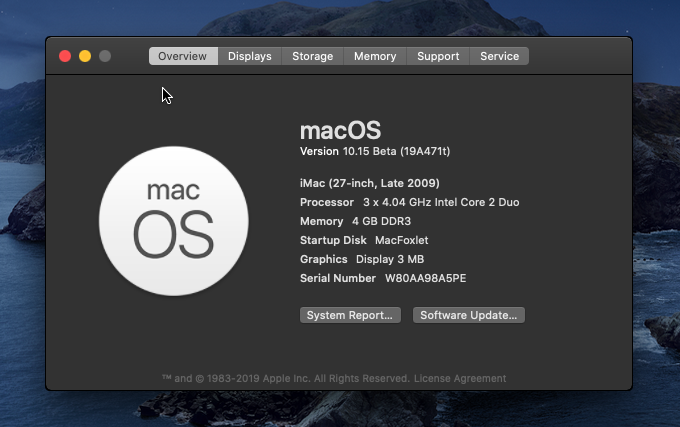Click the Software Update... button
The image size is (680, 427).
[469, 315]
